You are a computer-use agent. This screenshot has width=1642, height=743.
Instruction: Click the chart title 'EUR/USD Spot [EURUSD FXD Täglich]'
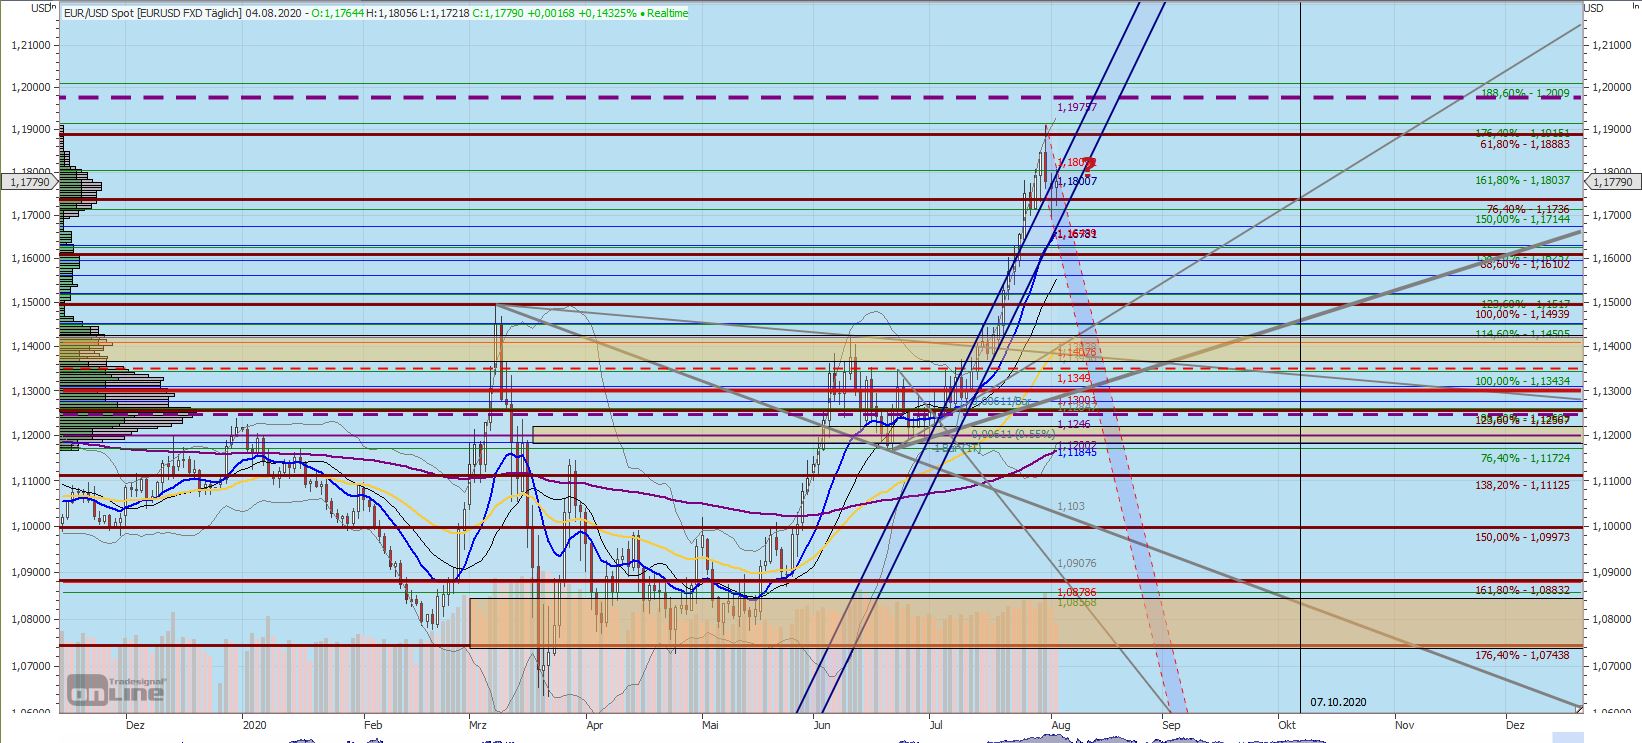(152, 13)
